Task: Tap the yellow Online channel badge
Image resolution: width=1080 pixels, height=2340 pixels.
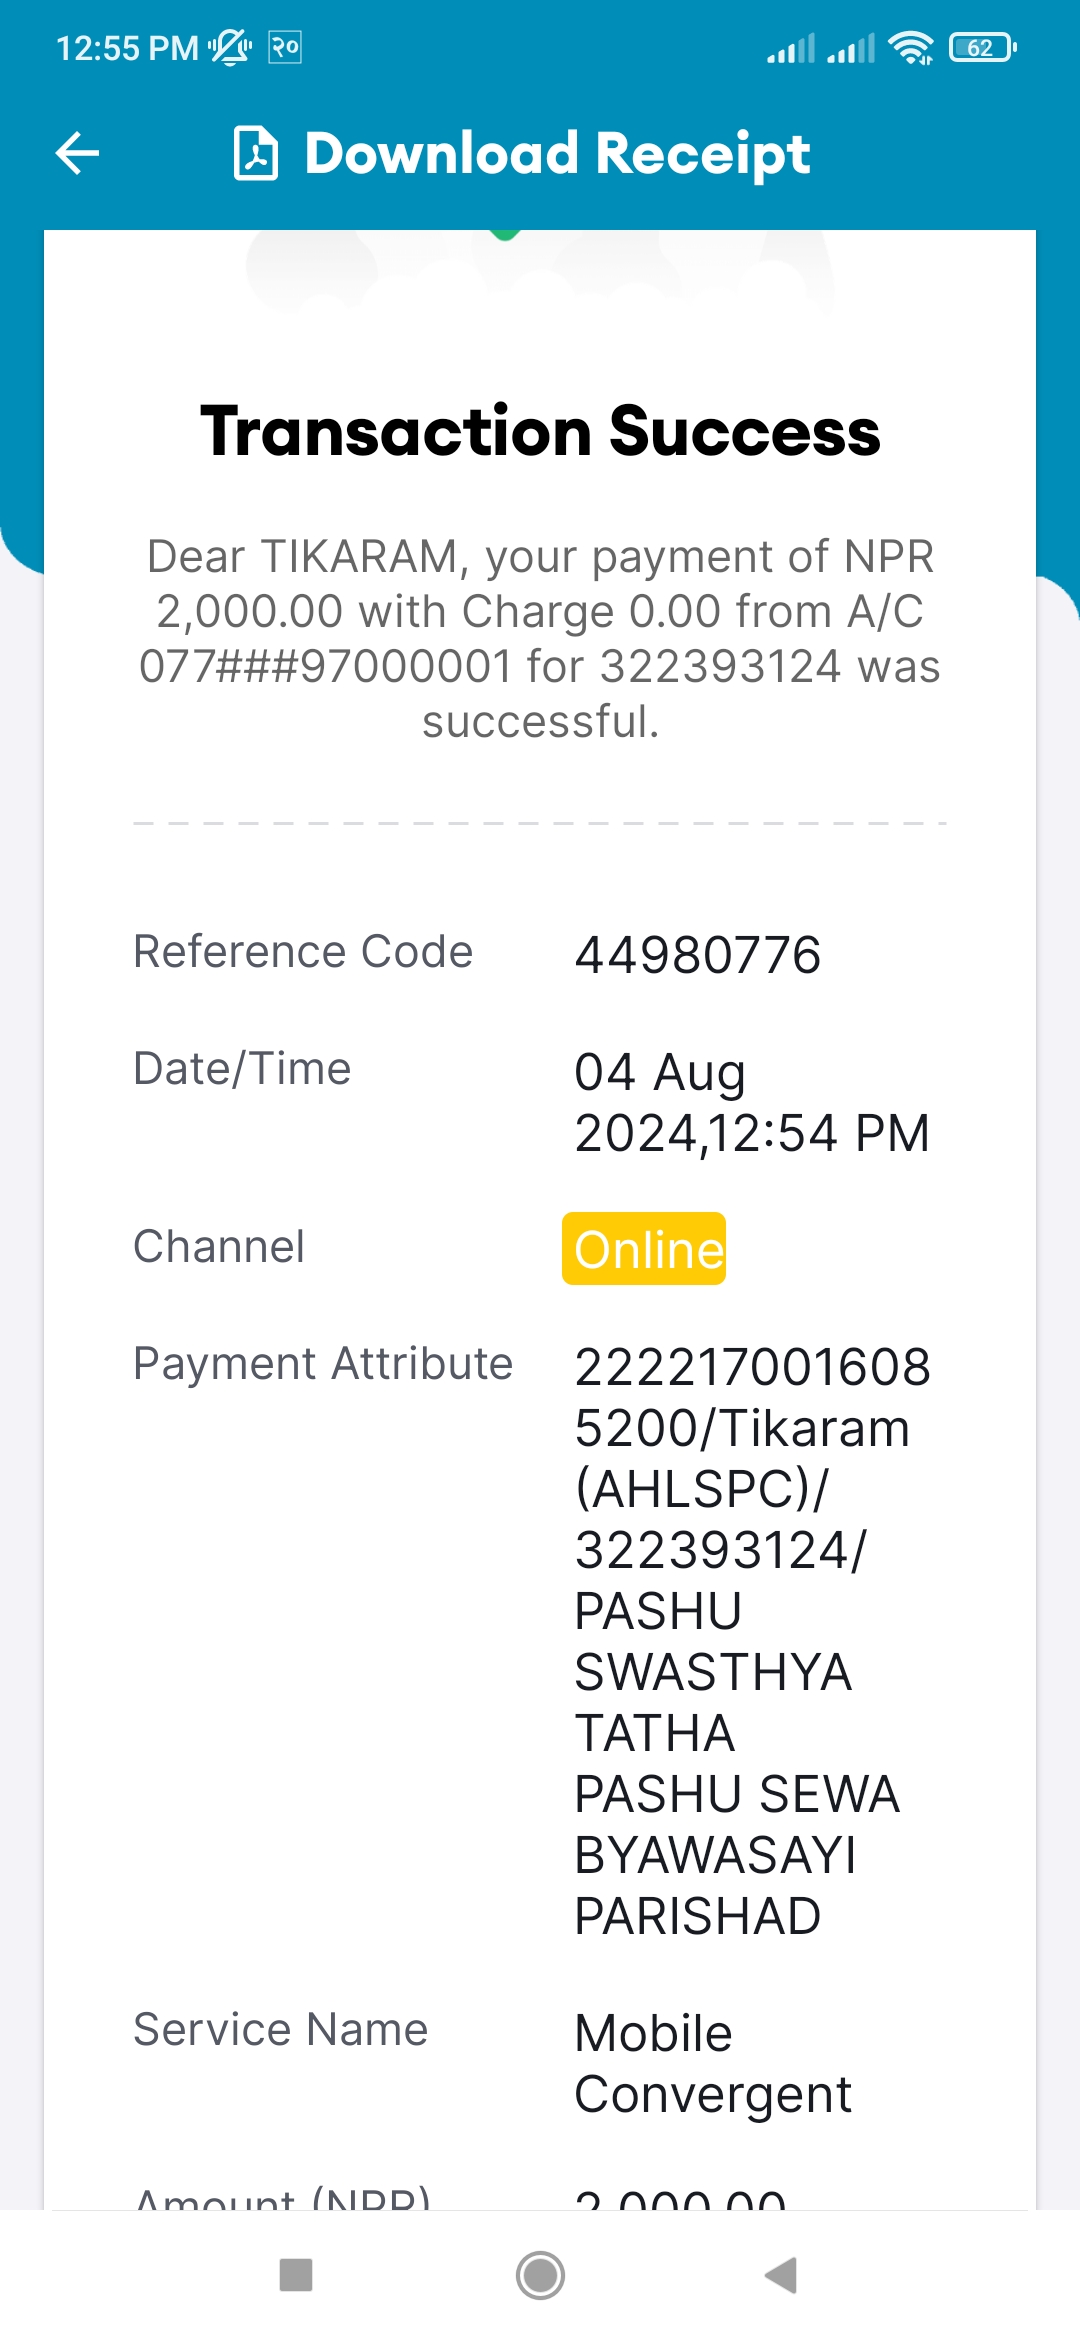Action: 644,1248
